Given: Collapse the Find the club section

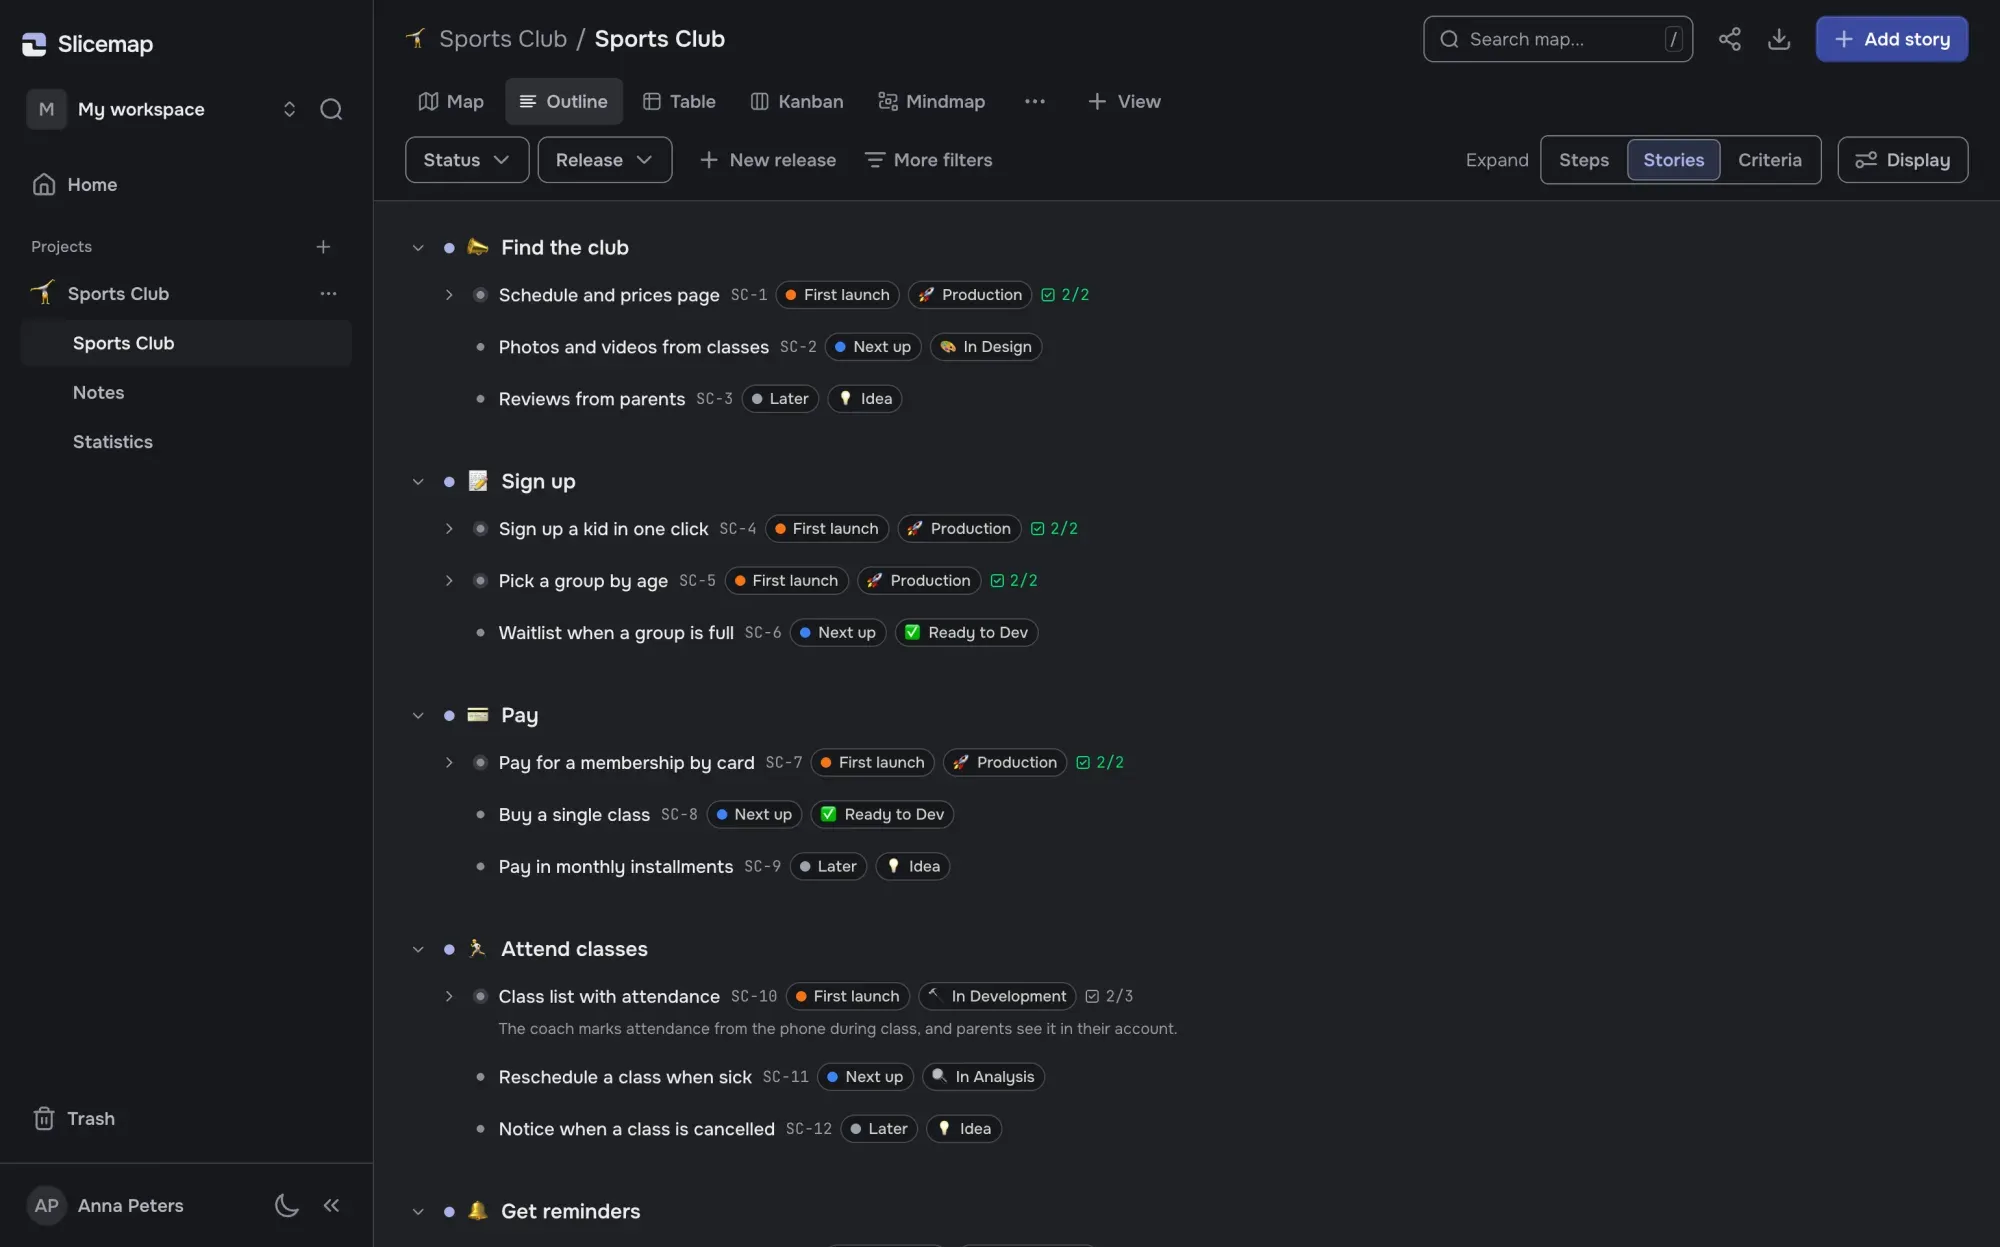Looking at the screenshot, I should click(x=418, y=247).
